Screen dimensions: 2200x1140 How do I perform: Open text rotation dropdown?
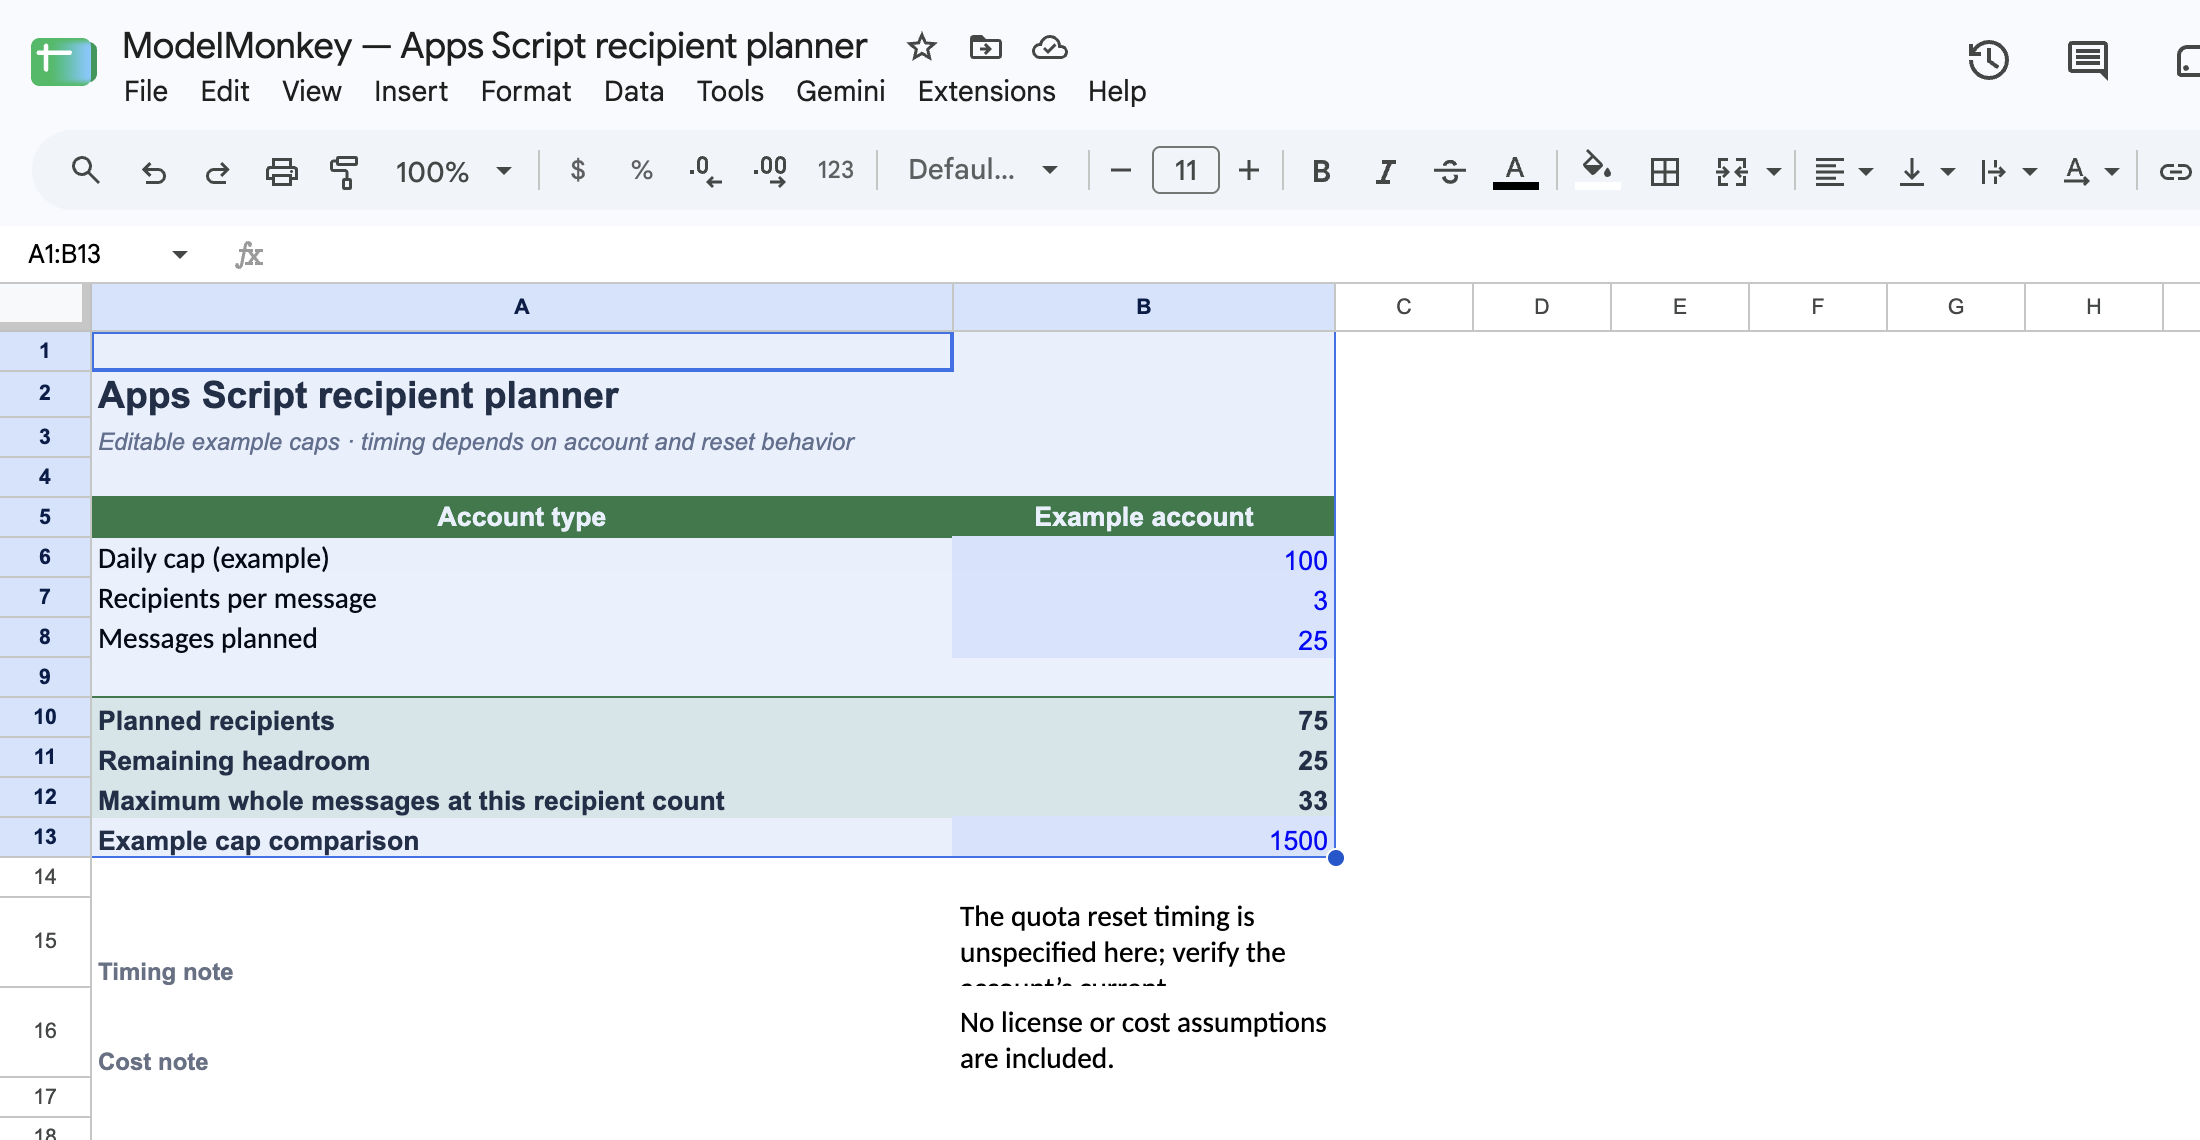2091,172
